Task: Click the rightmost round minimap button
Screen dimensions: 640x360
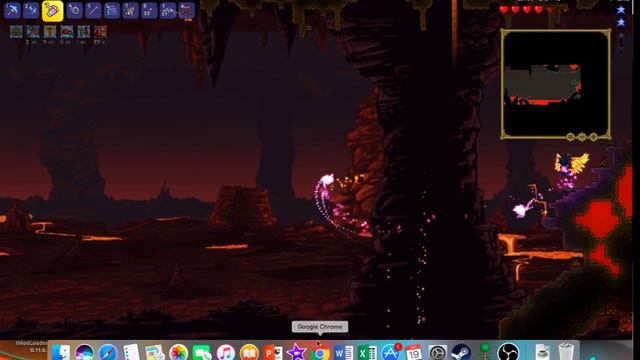Action: [x=593, y=137]
